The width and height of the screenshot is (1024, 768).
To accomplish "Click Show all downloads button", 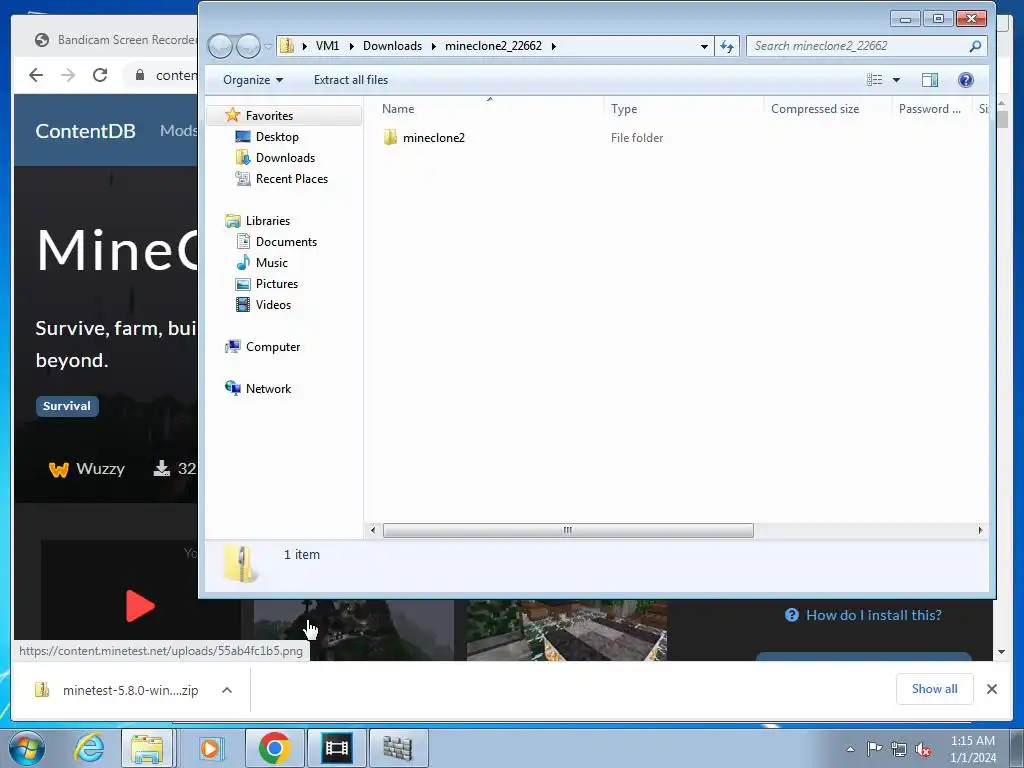I will [x=935, y=689].
